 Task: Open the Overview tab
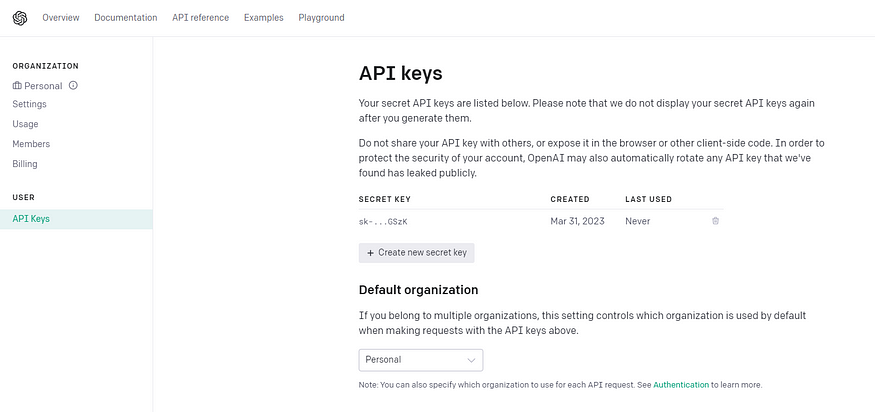pyautogui.click(x=61, y=17)
